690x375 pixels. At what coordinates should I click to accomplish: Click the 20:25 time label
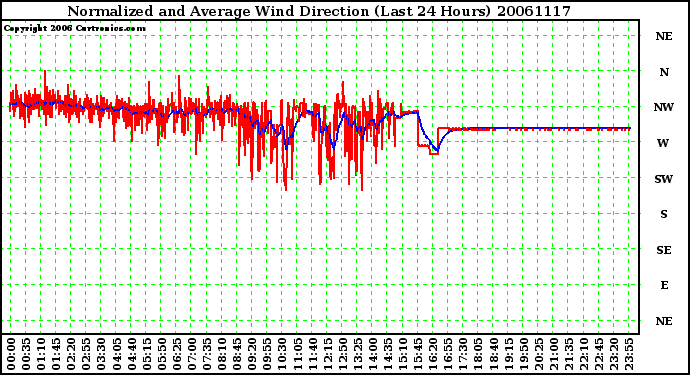pos(538,354)
